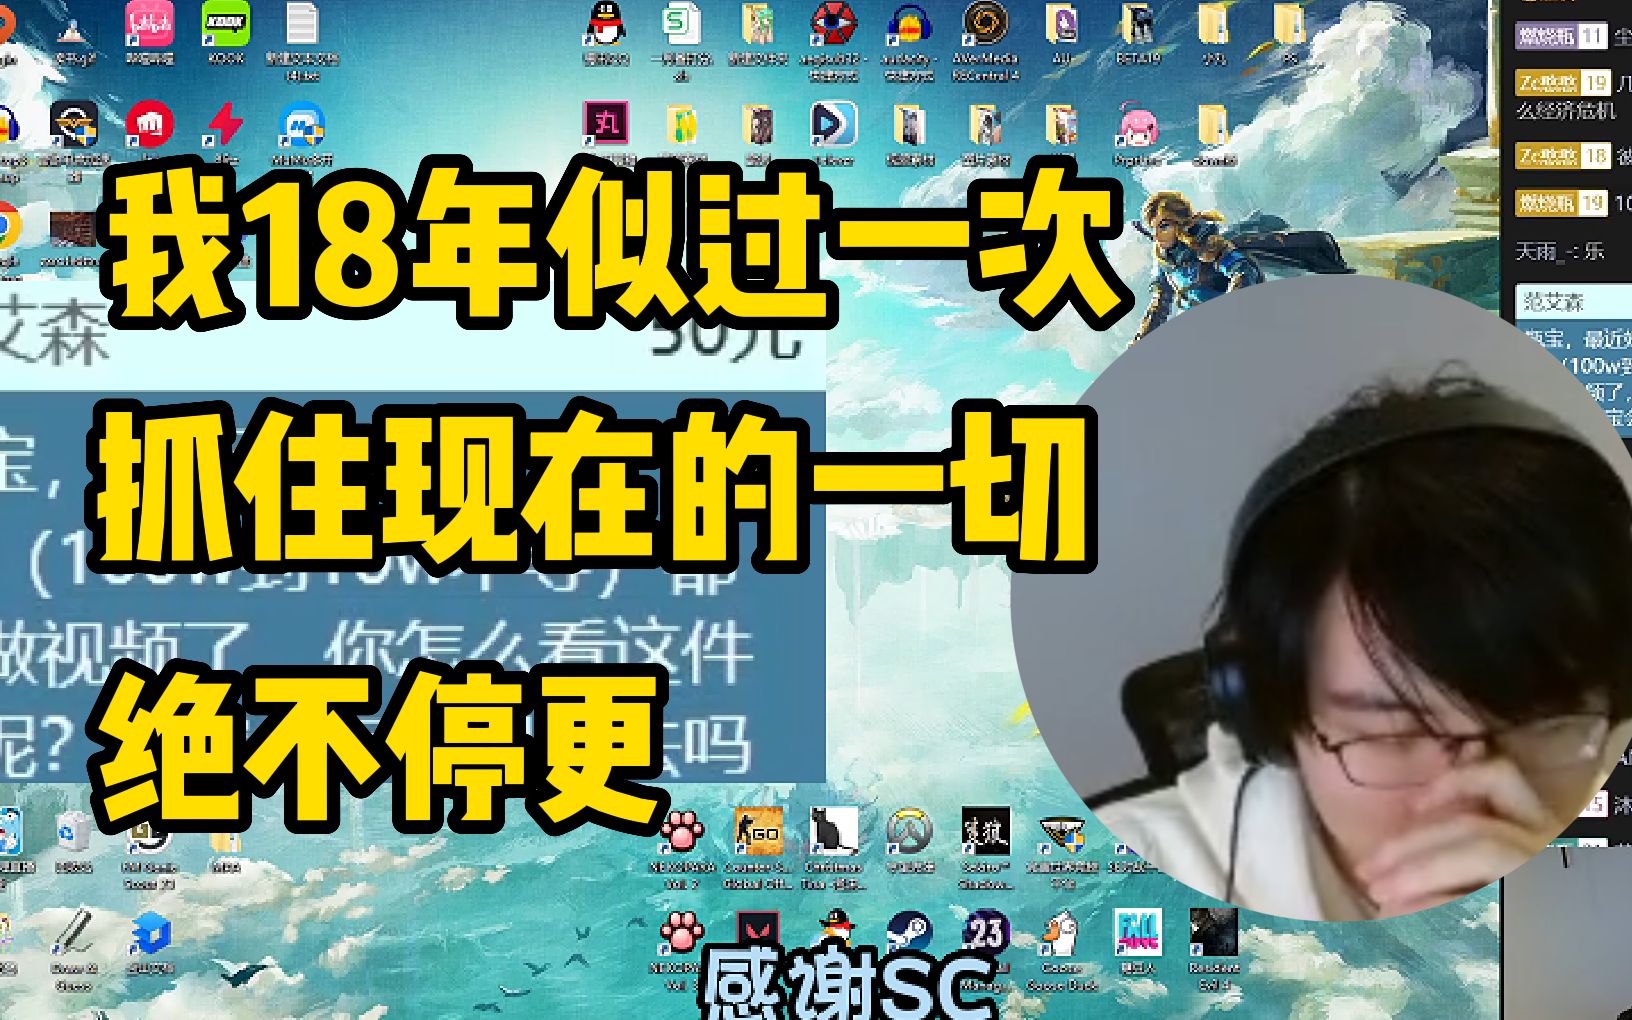The width and height of the screenshot is (1632, 1020).
Task: Launch the Fall Guys game icon
Action: coord(1138,934)
